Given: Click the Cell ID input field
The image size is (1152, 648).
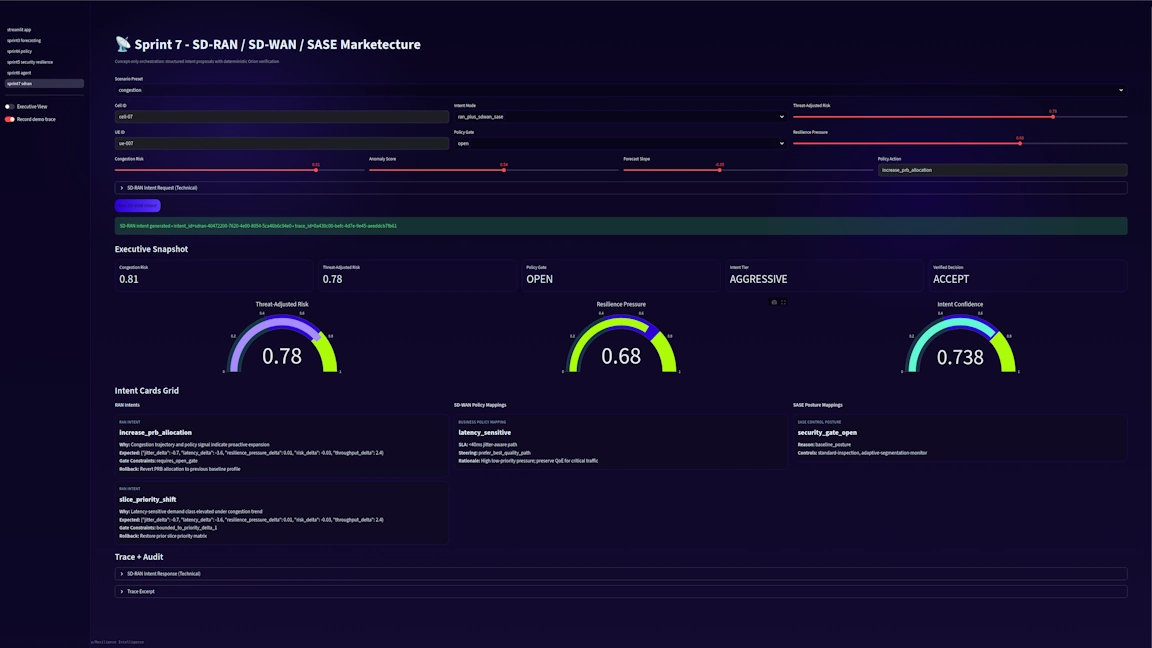Looking at the screenshot, I should 281,117.
